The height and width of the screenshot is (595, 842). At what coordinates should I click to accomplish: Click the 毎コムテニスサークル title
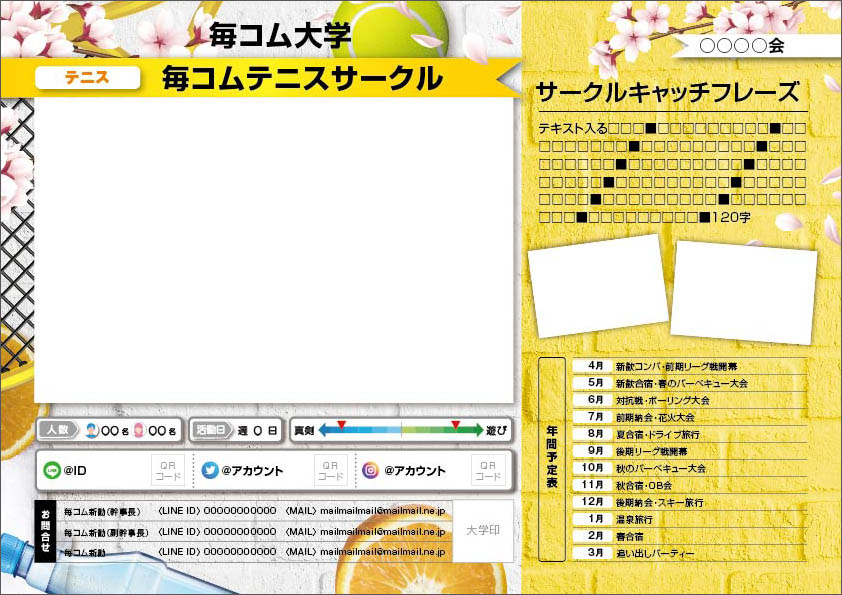(302, 78)
